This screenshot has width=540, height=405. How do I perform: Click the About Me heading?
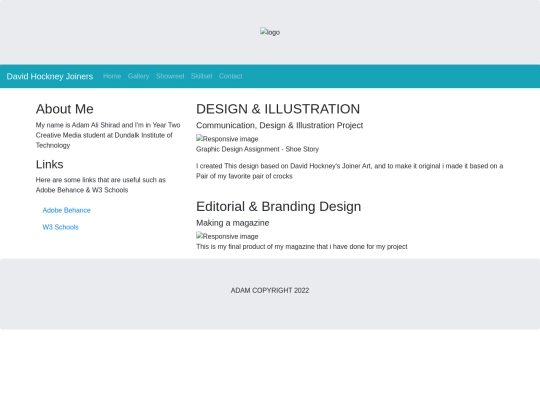point(64,109)
